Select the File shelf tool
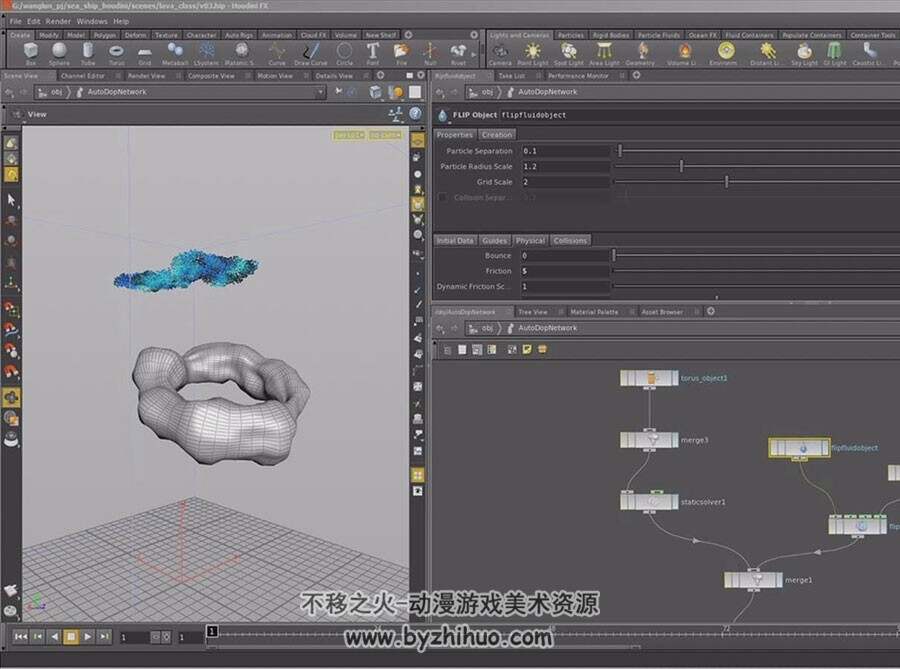Image resolution: width=900 pixels, height=669 pixels. (401, 54)
